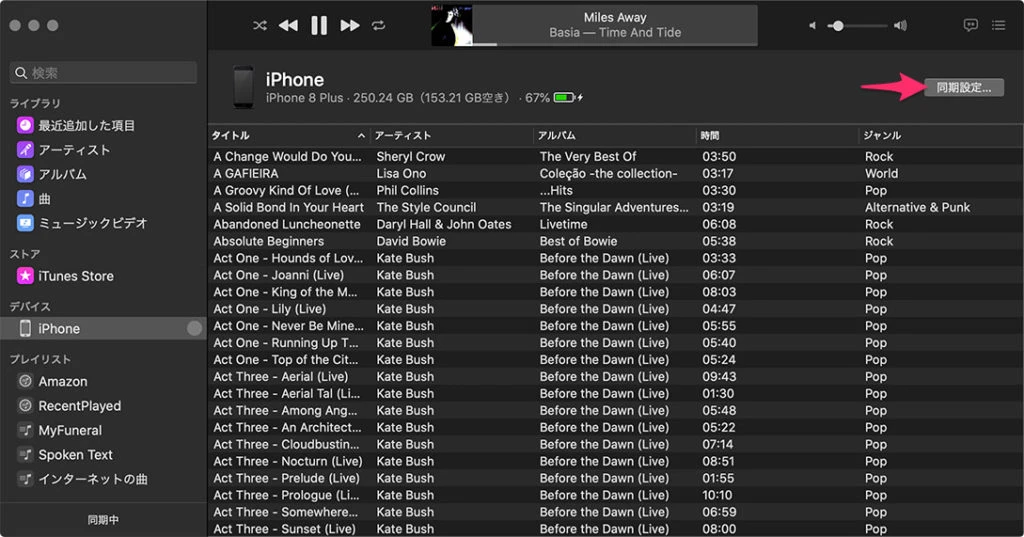Sort by the アーティスト column header

pyautogui.click(x=450, y=135)
